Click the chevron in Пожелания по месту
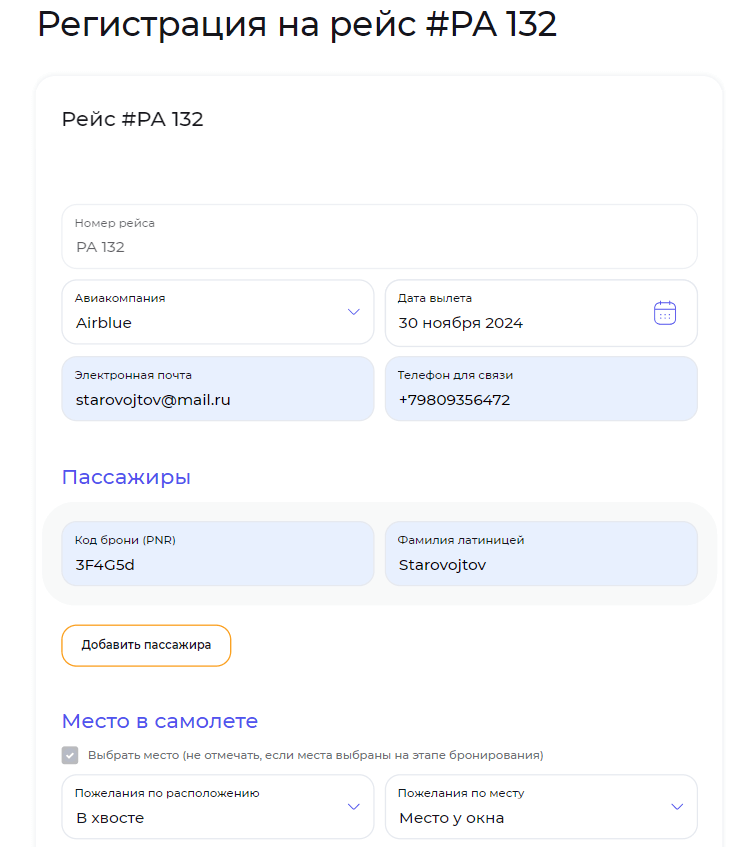Screen dimensions: 751x847 click(x=677, y=806)
